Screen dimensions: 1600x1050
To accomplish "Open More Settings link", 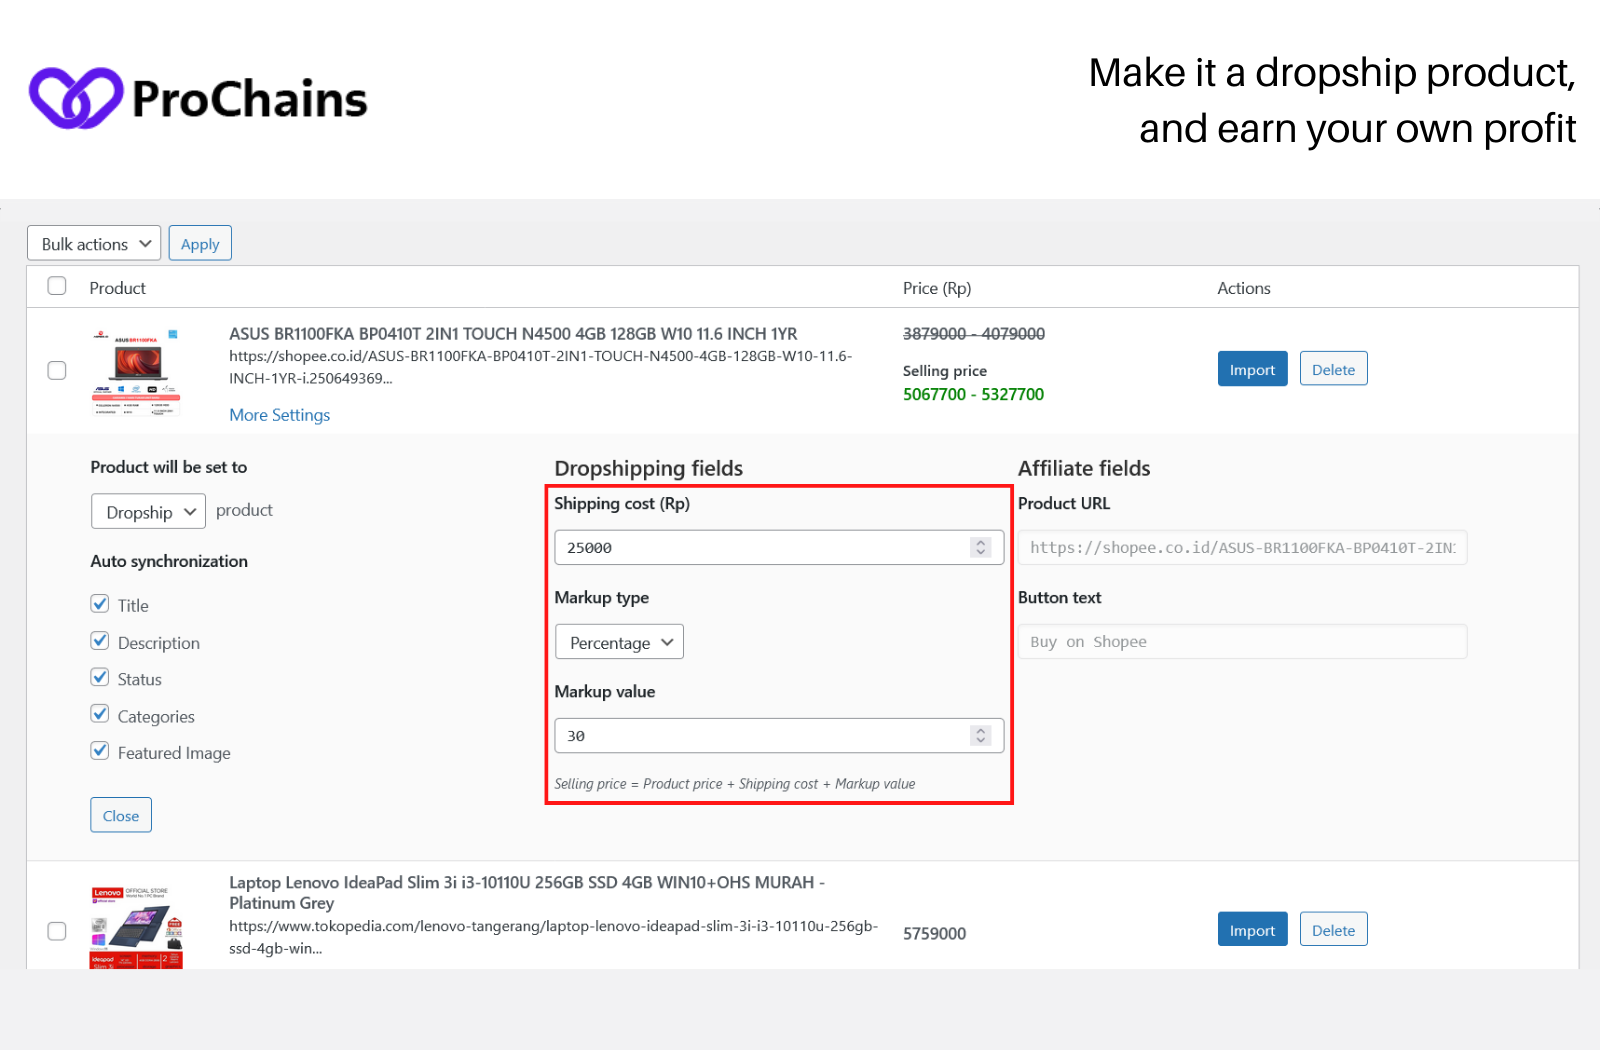I will tap(280, 415).
